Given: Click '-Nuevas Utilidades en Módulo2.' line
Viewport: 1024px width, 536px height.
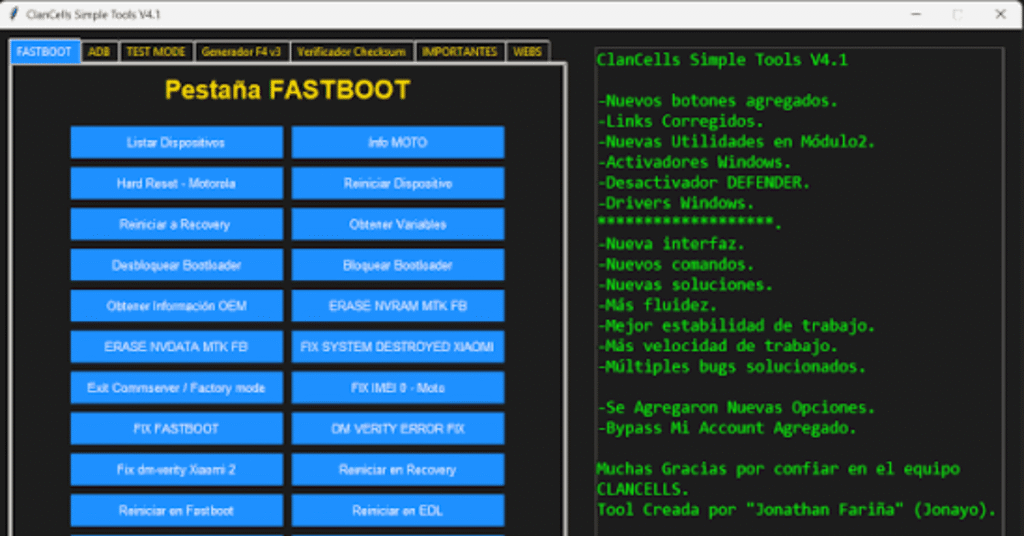Looking at the screenshot, I should 736,142.
